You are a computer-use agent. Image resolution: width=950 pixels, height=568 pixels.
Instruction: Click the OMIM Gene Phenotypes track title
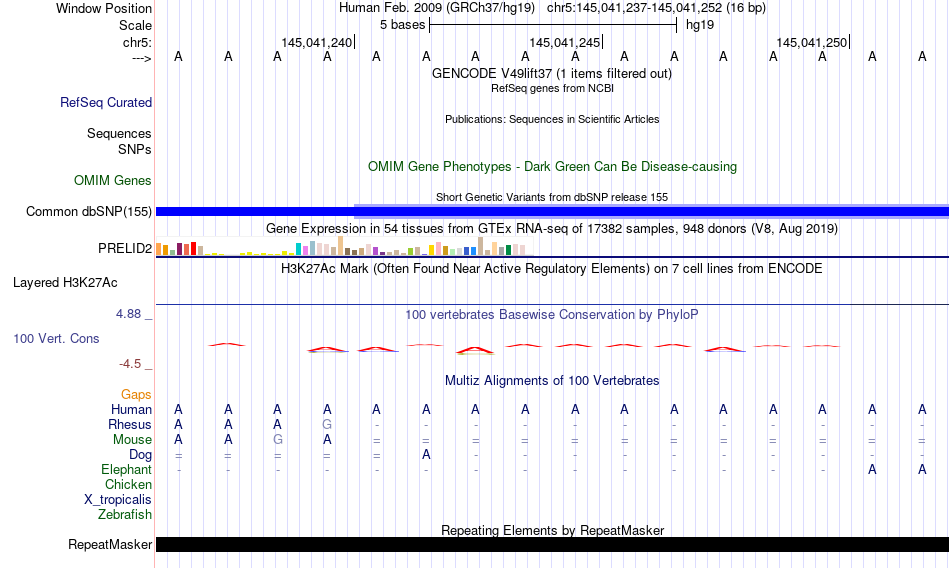[552, 167]
